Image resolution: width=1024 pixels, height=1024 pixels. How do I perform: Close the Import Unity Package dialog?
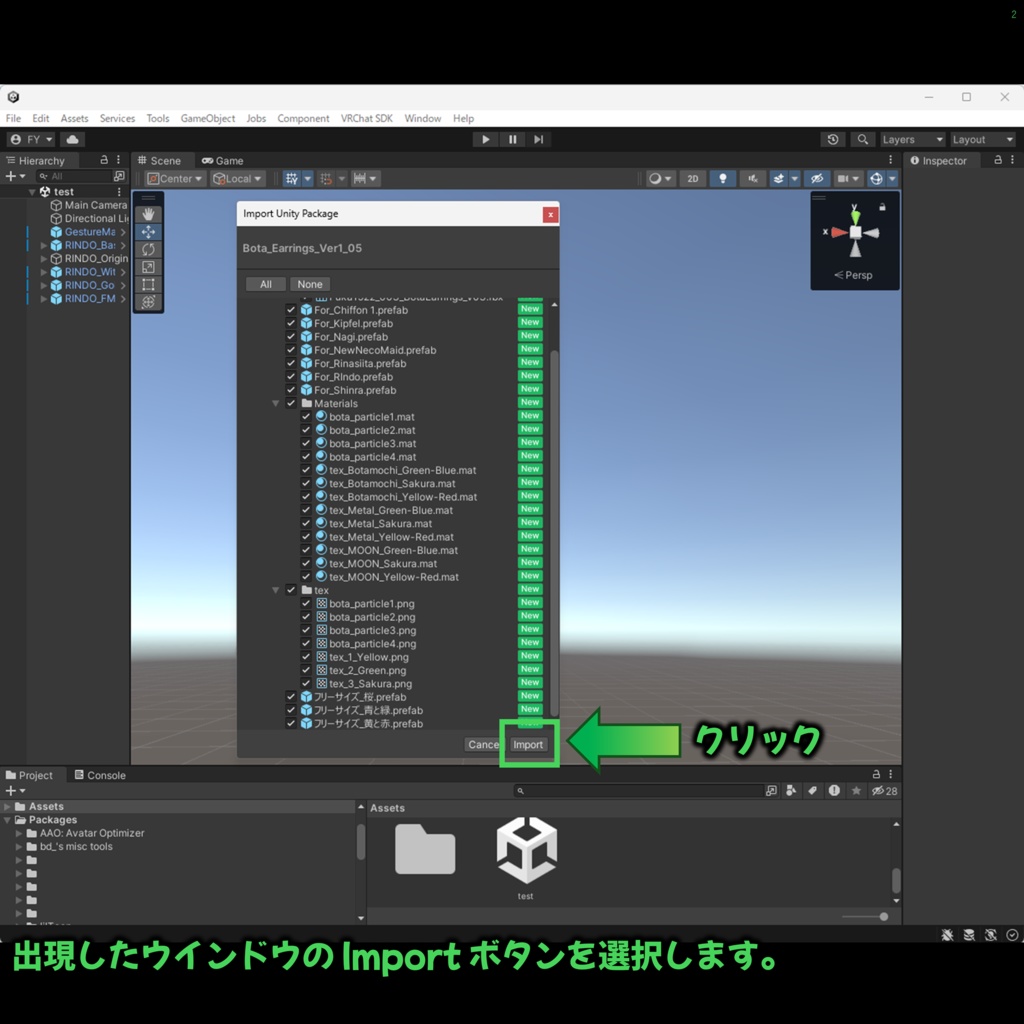tap(551, 214)
